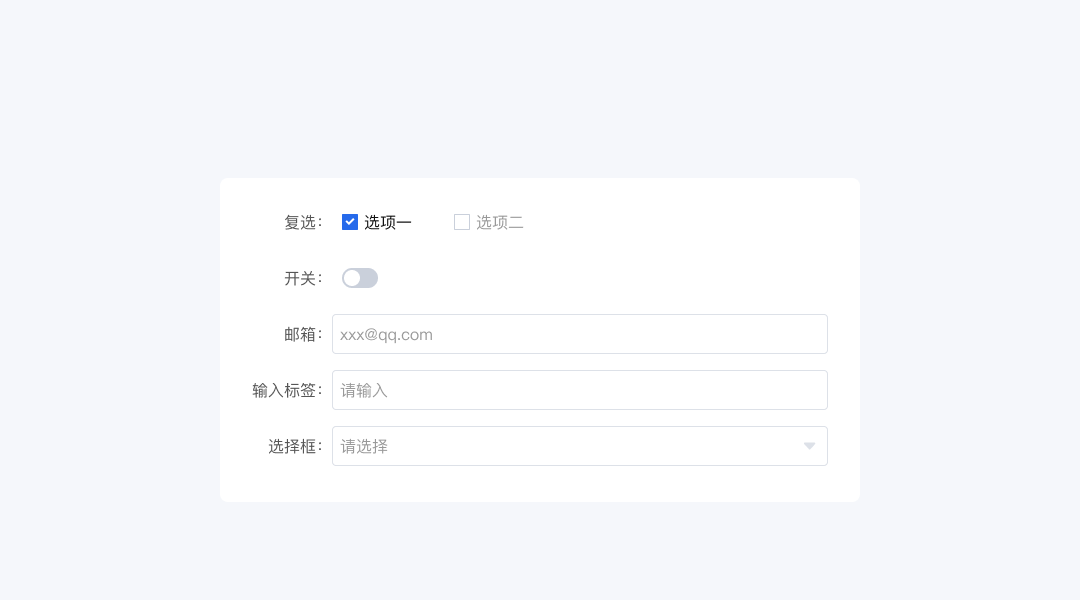Click the 选择框 field label
1080x600 pixels.
pos(294,446)
